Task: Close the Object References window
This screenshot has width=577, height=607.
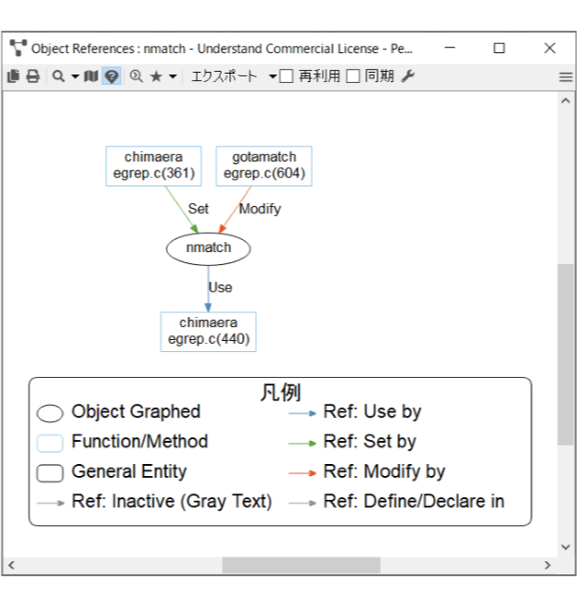Action: 550,48
